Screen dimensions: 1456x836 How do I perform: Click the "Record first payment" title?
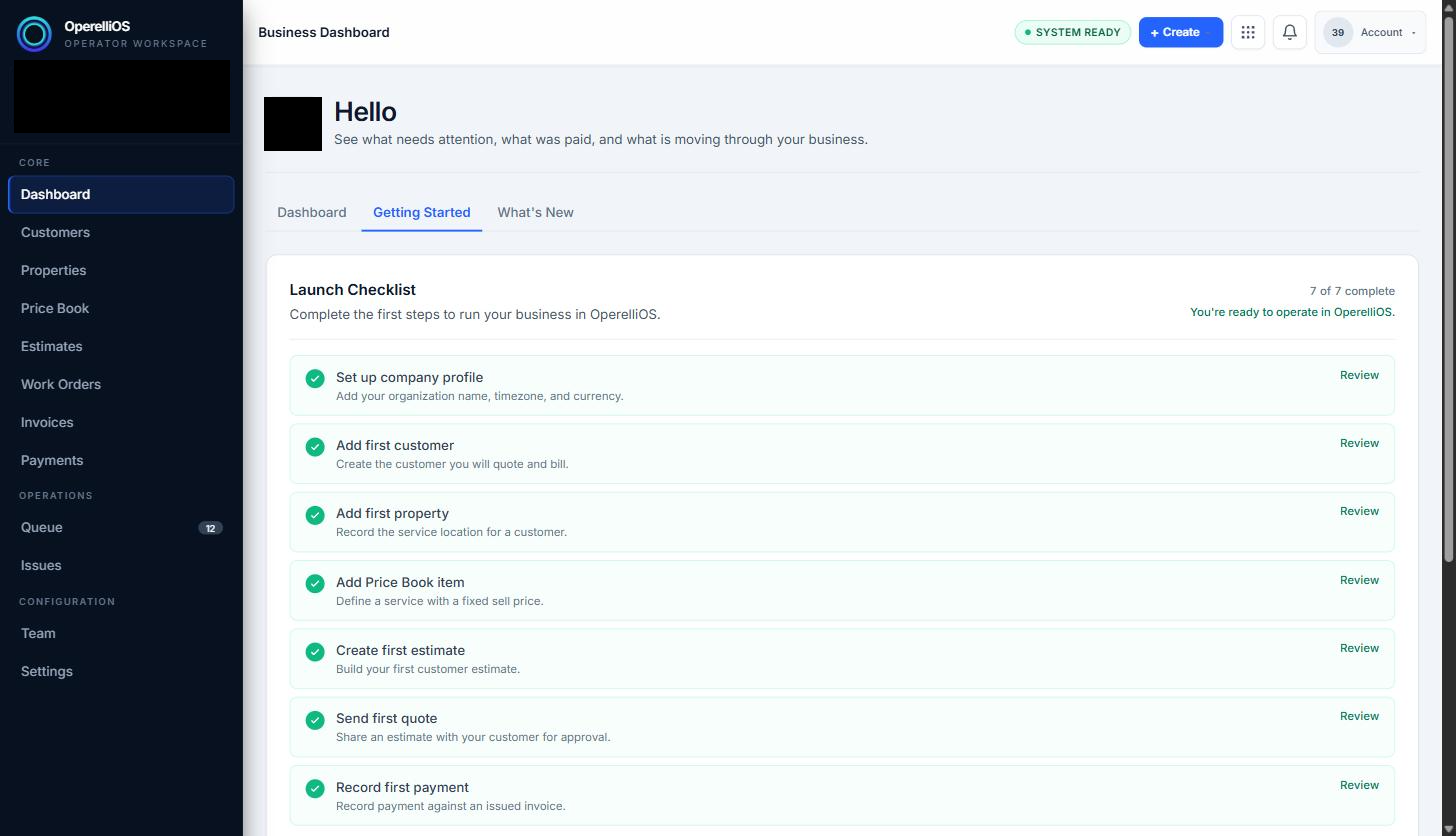click(x=402, y=787)
